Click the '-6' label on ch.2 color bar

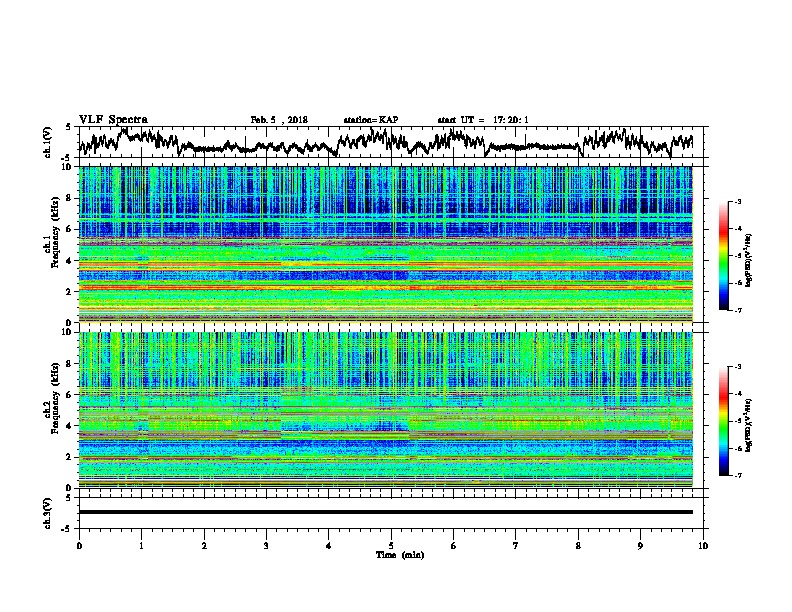(737, 448)
